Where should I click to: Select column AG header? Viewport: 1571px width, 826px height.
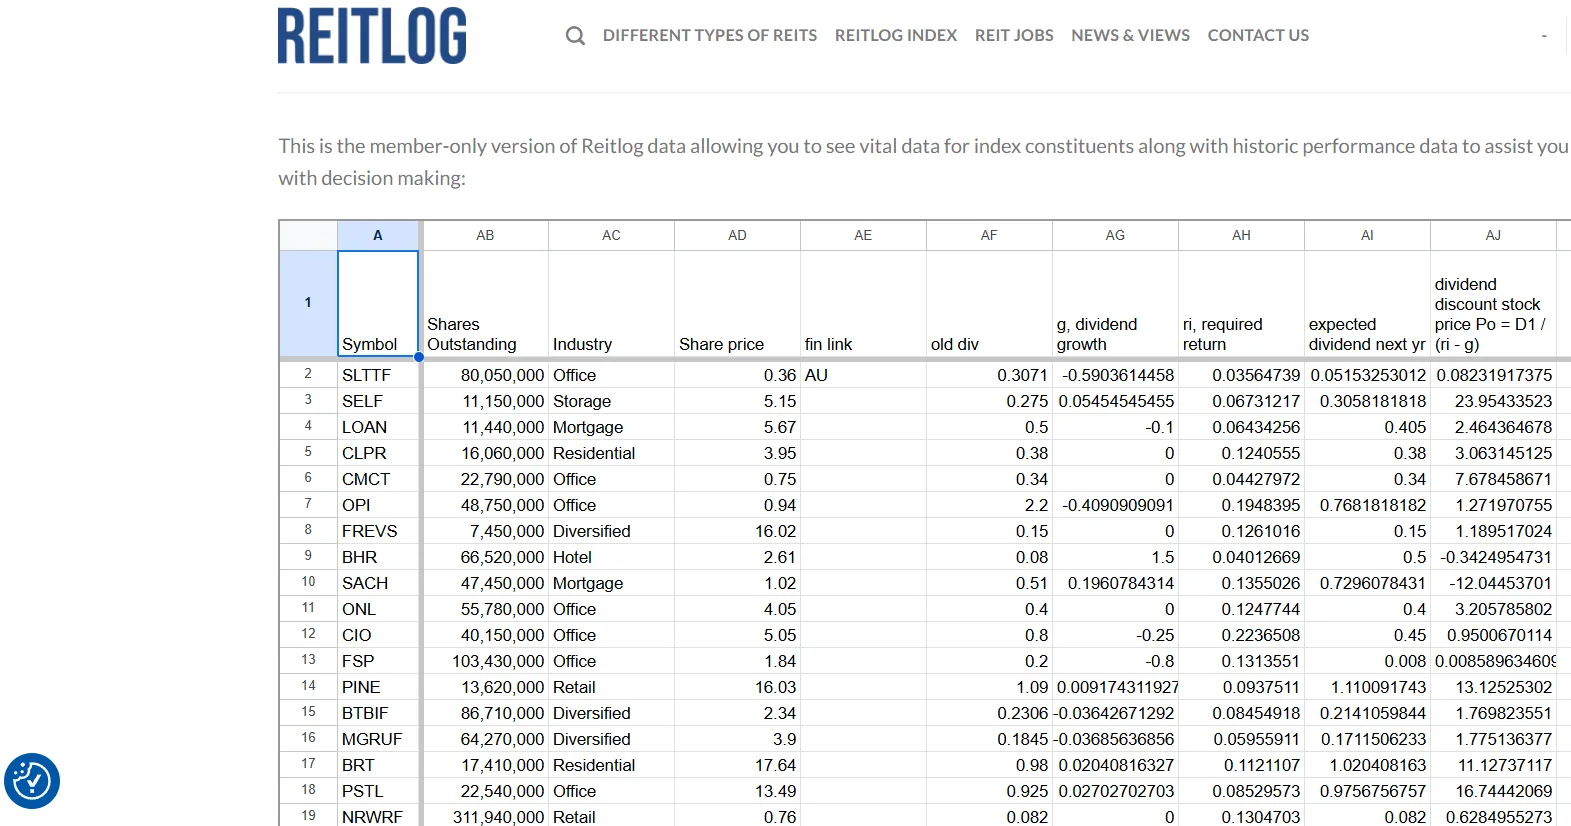pos(1115,236)
